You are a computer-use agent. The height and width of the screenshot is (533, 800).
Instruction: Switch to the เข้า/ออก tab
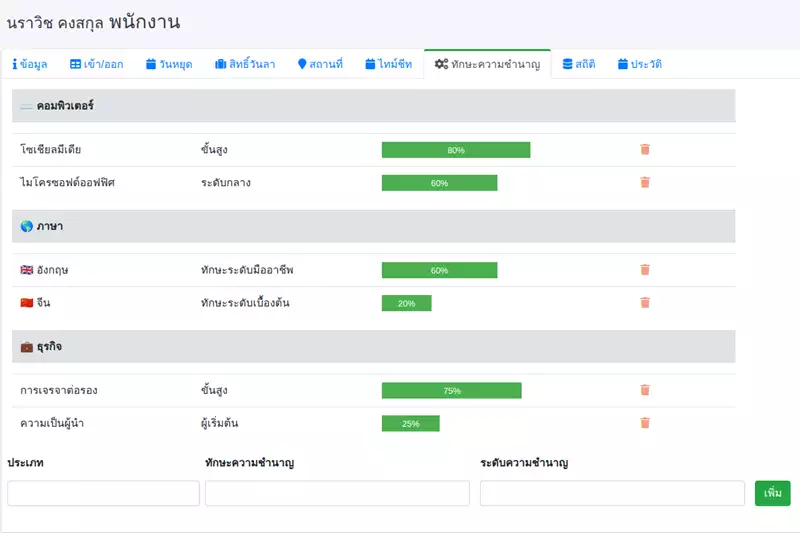pos(96,64)
